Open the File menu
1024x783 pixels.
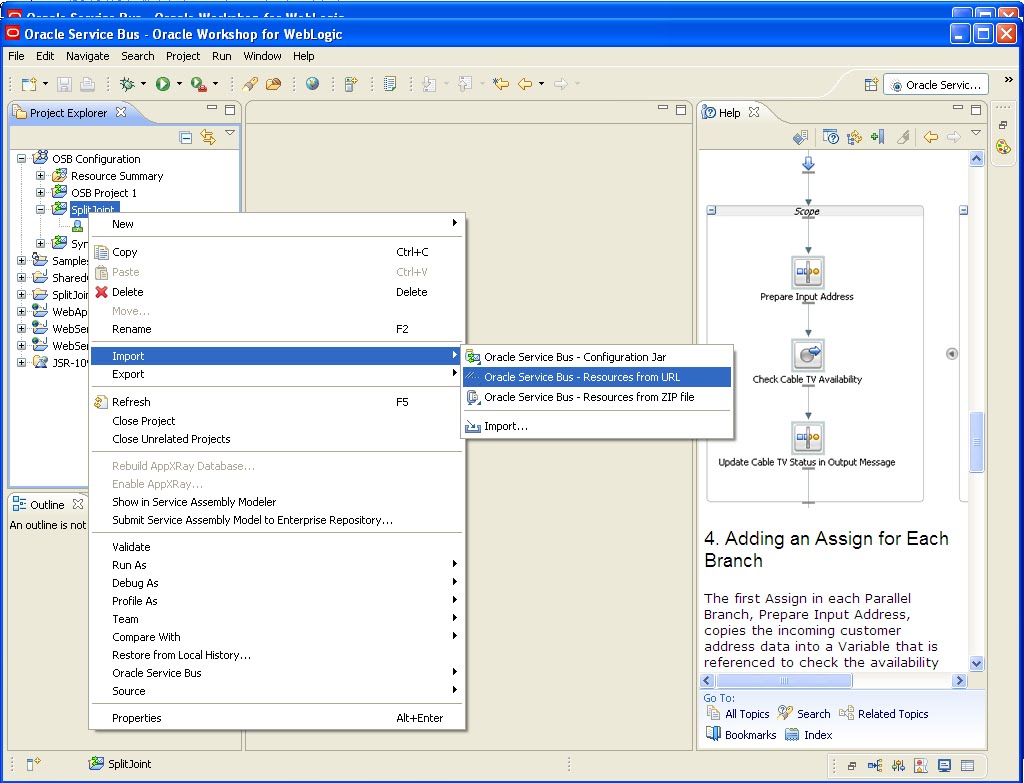pos(16,56)
